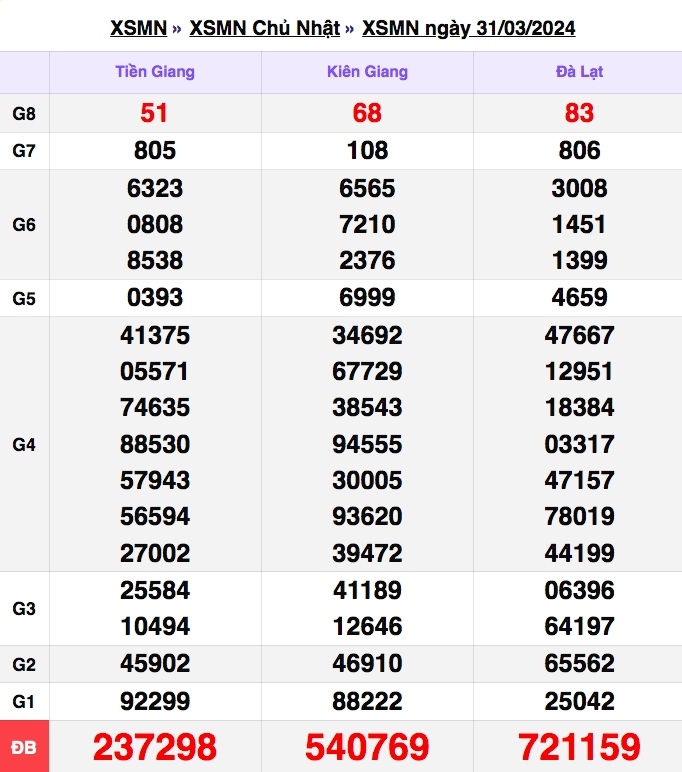This screenshot has height=772, width=682.
Task: Click the G5 row label
Action: (x=24, y=298)
